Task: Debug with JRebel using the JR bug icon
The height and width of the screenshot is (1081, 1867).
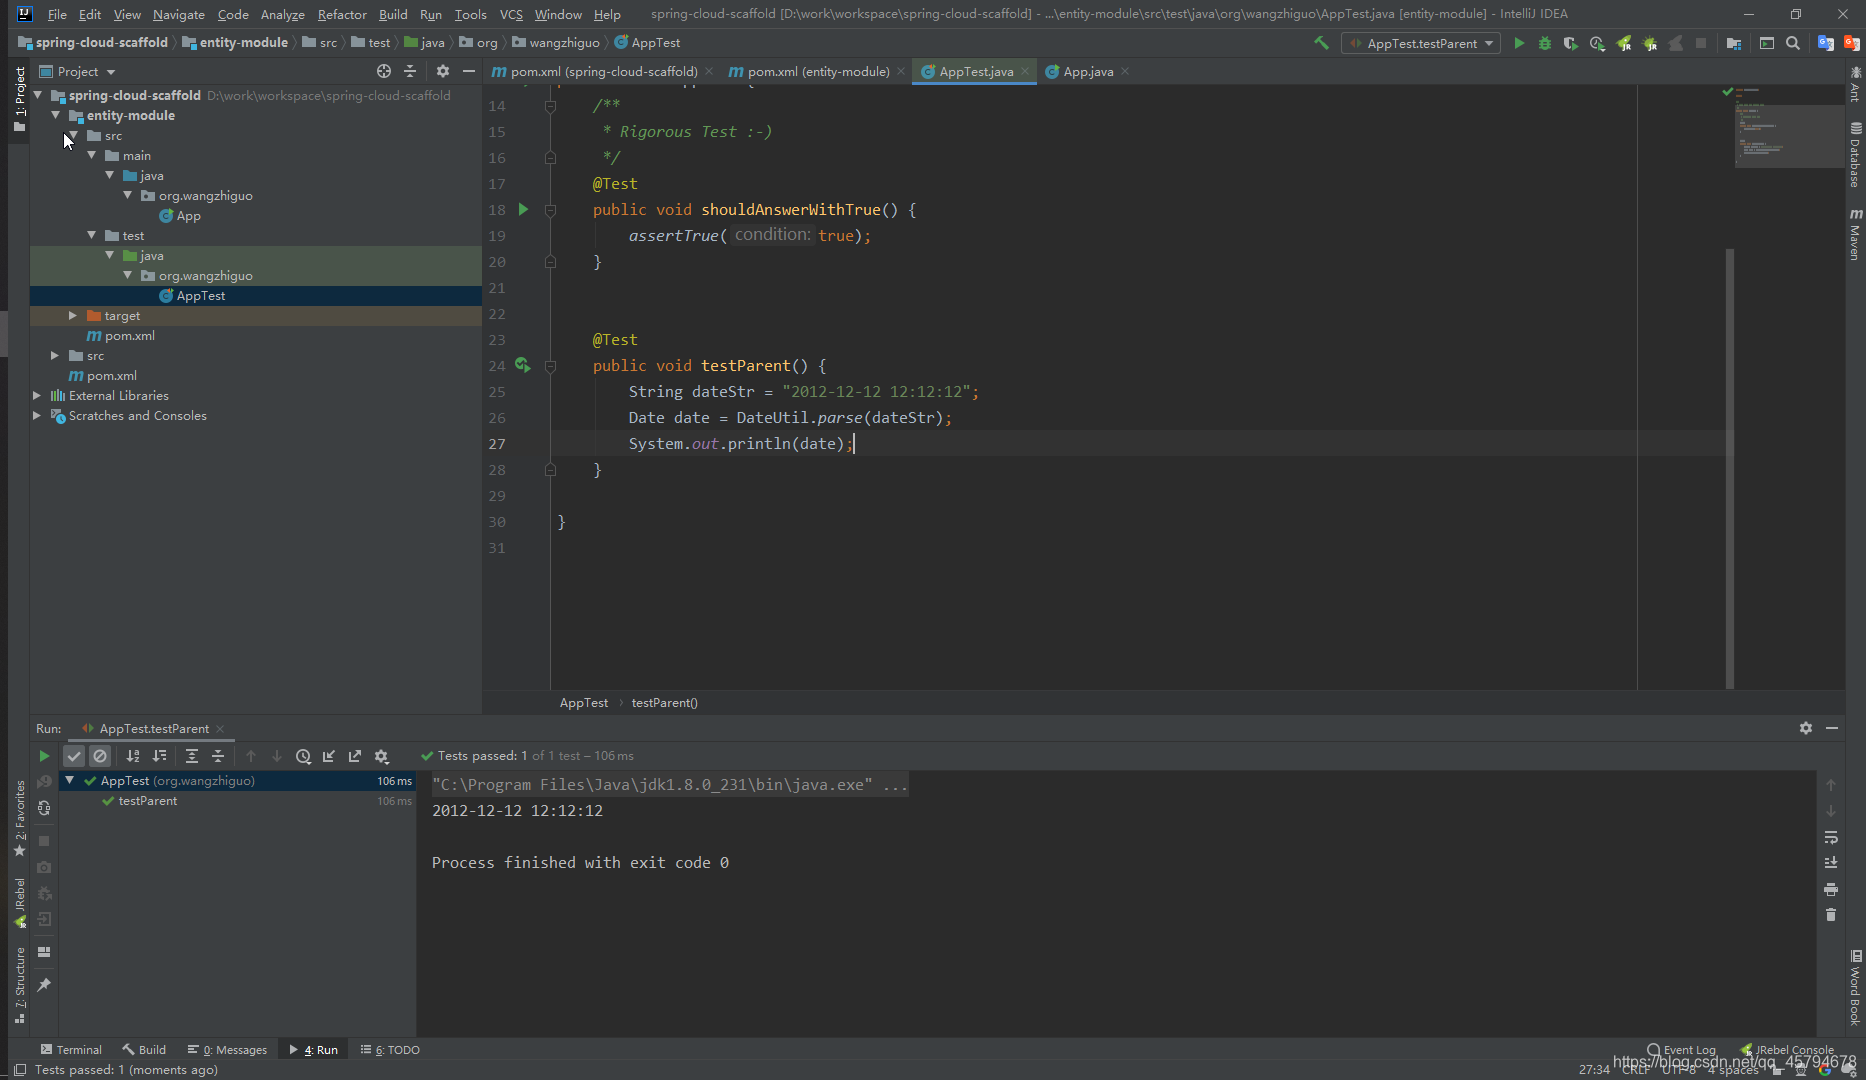Action: coord(1650,43)
